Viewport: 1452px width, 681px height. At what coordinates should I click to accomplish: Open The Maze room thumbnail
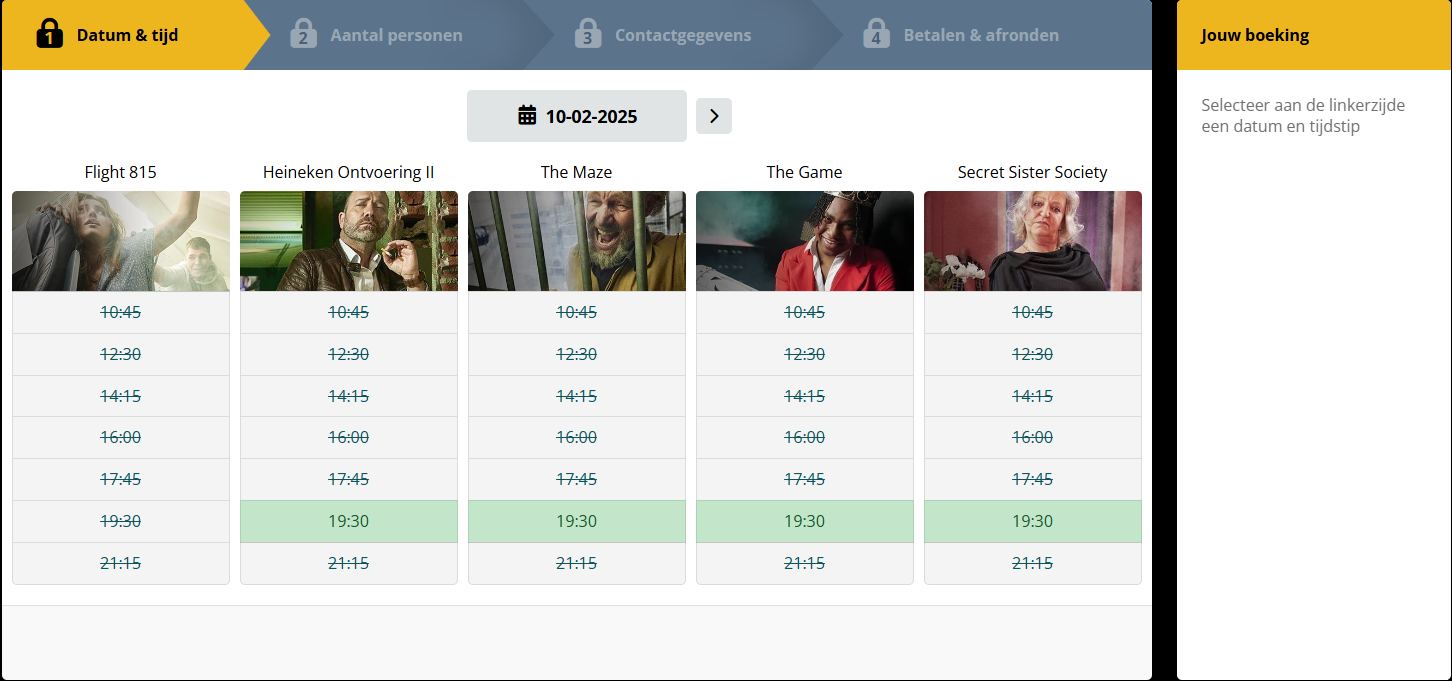point(577,241)
